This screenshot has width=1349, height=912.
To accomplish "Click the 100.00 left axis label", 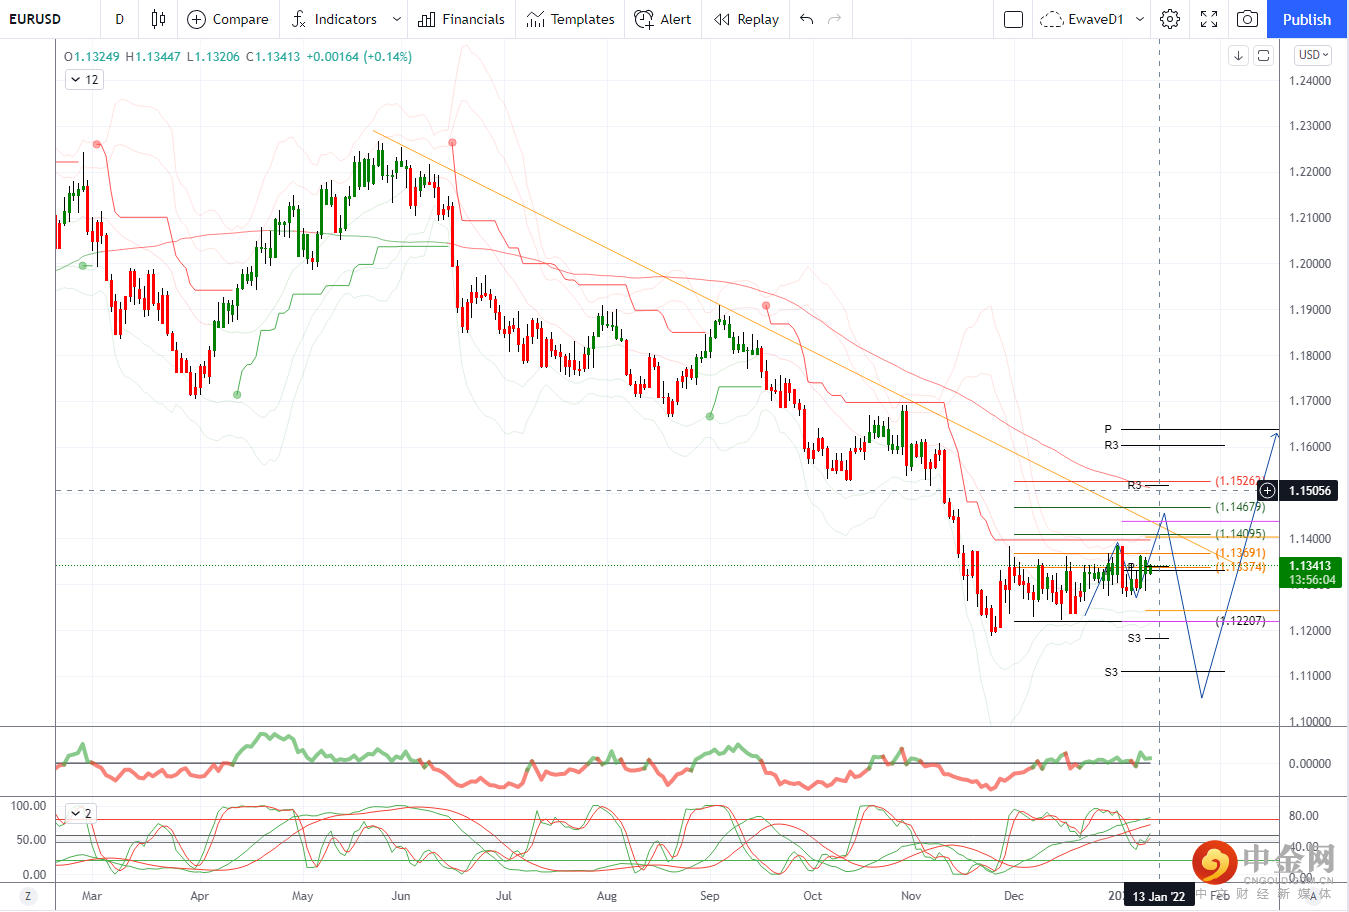I will pyautogui.click(x=28, y=806).
